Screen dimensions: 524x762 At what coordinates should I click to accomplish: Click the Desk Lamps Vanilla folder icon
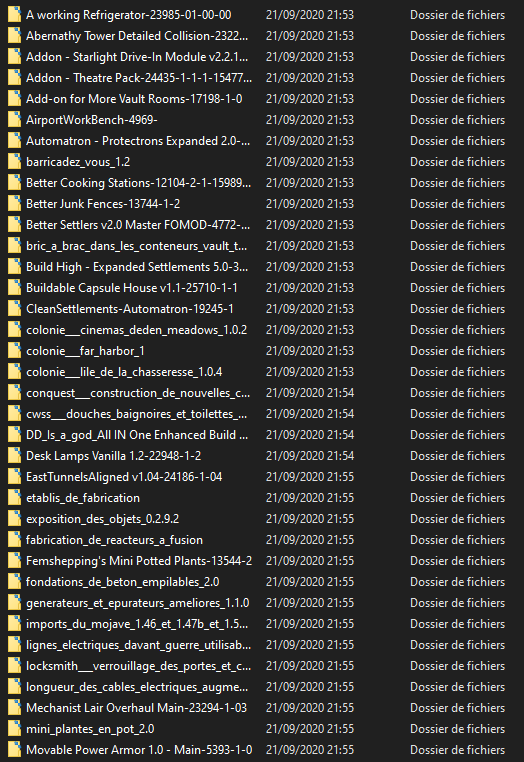(15, 455)
